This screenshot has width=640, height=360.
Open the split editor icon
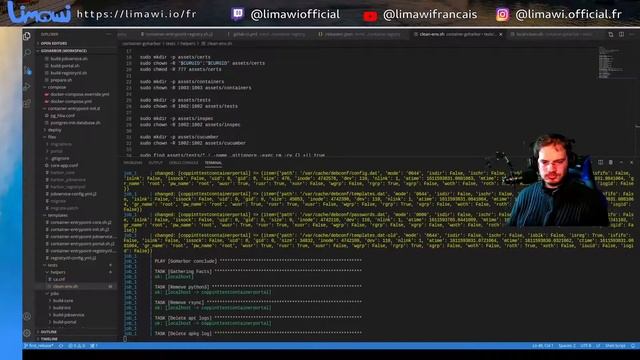tap(621, 34)
